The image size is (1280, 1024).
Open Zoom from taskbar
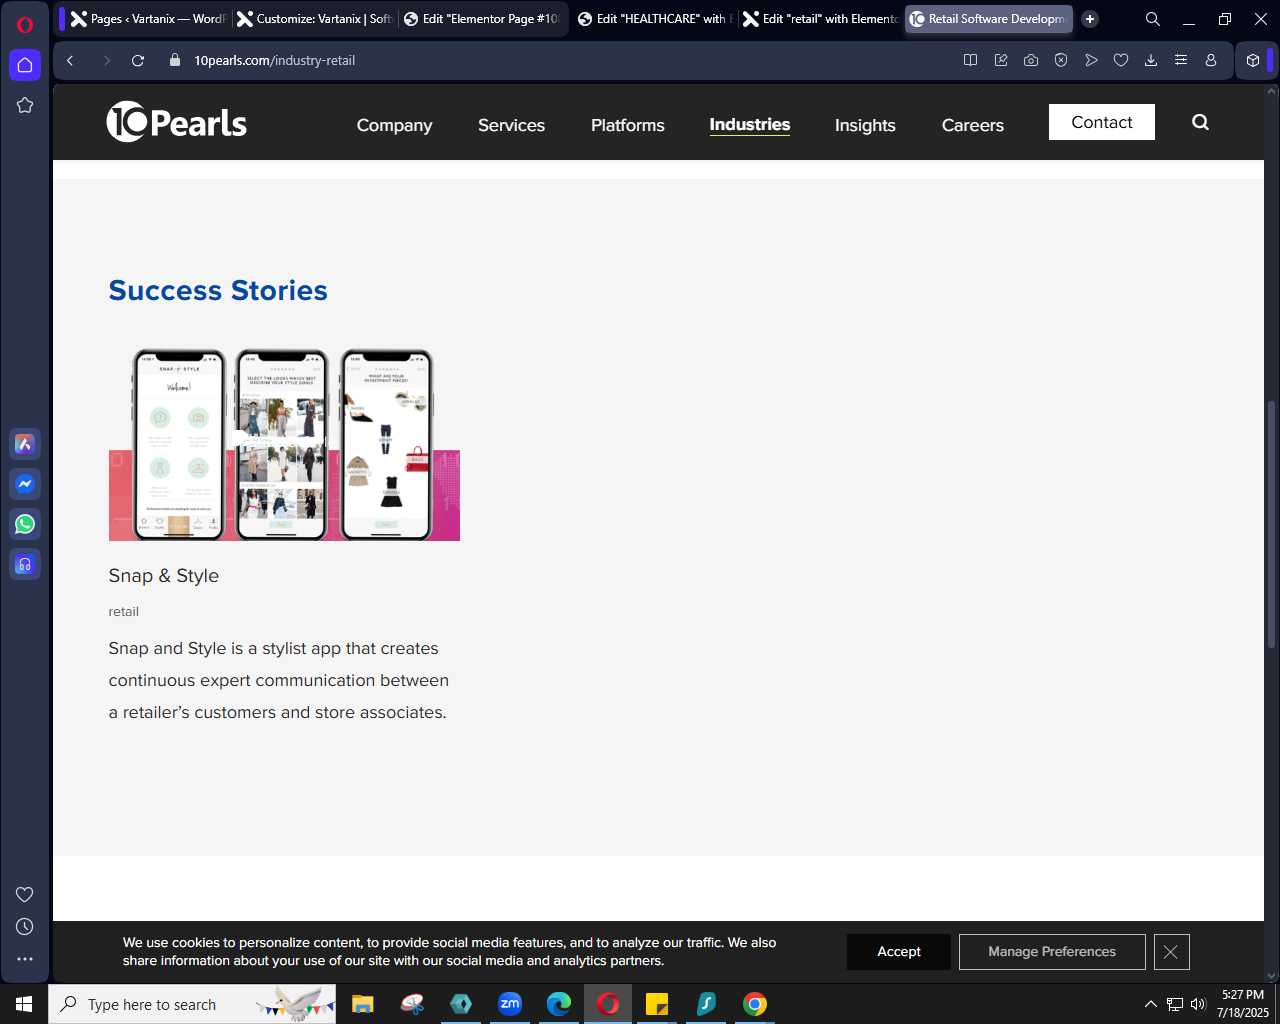tap(510, 1004)
